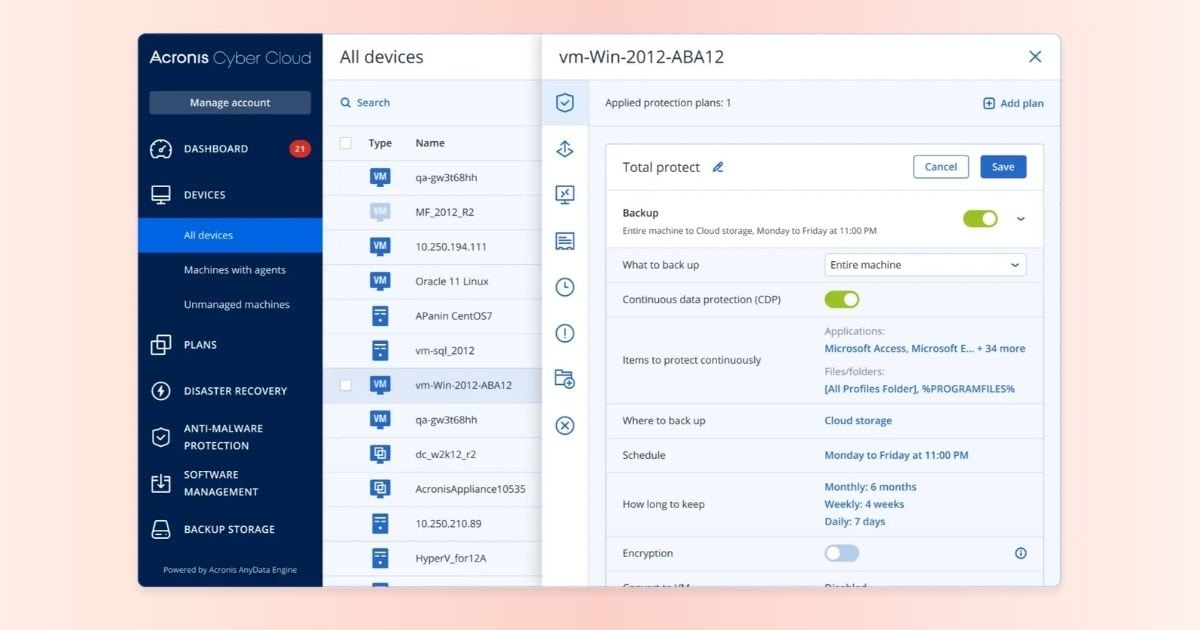Edit plan name with pencil icon
Viewport: 1200px width, 630px height.
(x=717, y=167)
